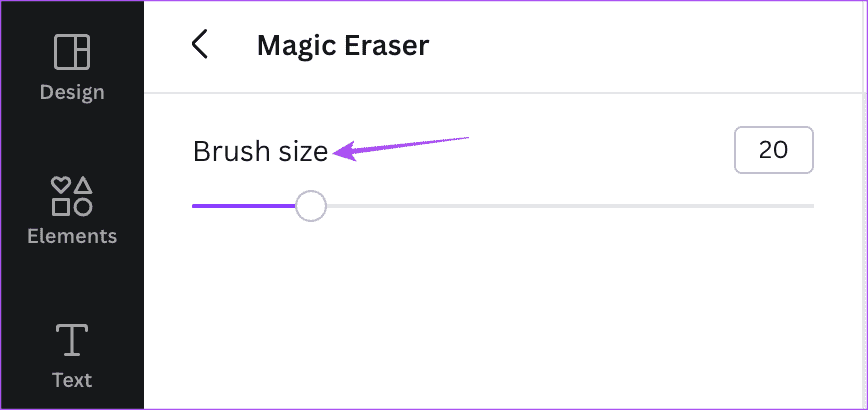Click the Brush size label

(x=259, y=151)
